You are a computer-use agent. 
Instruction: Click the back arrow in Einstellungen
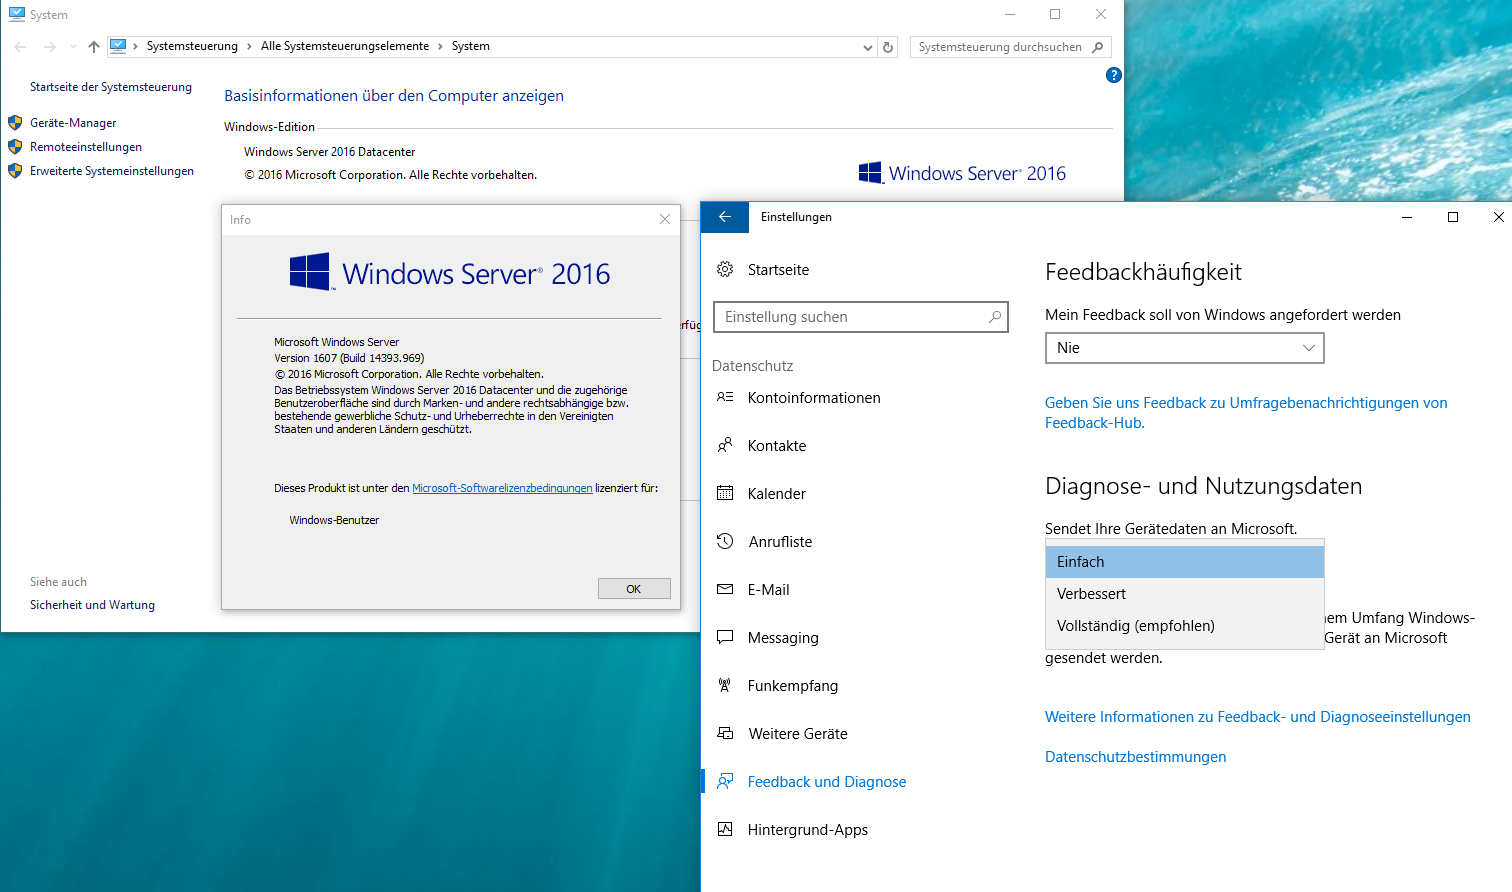[x=725, y=217]
